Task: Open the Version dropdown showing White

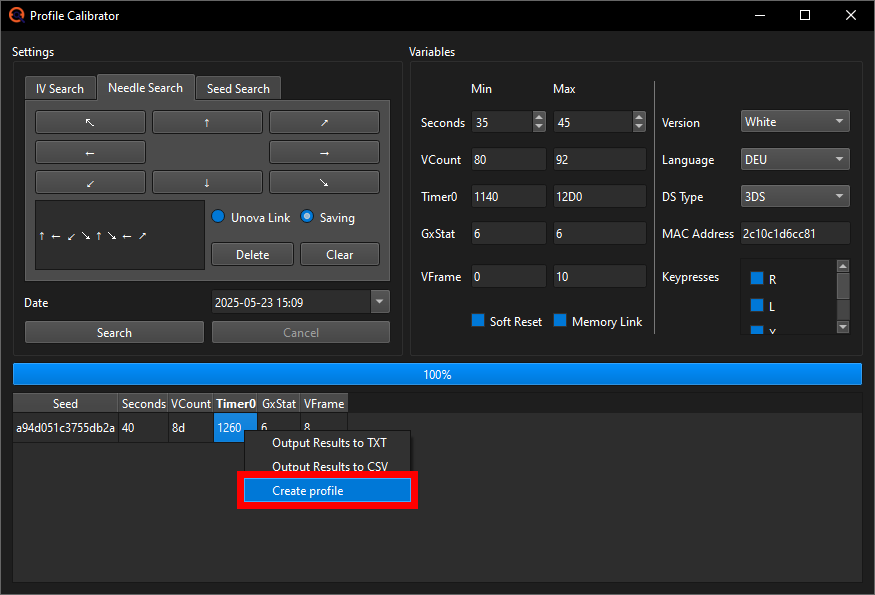Action: pyautogui.click(x=794, y=121)
